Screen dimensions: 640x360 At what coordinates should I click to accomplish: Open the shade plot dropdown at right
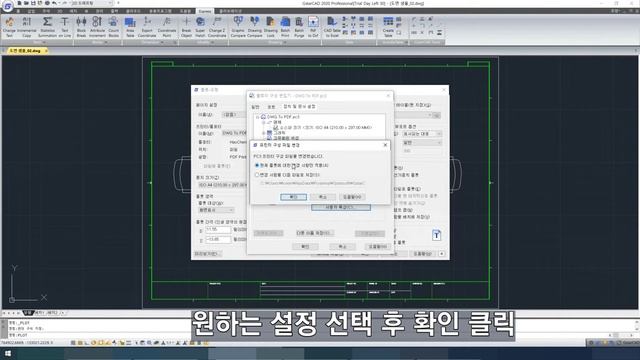click(422, 134)
